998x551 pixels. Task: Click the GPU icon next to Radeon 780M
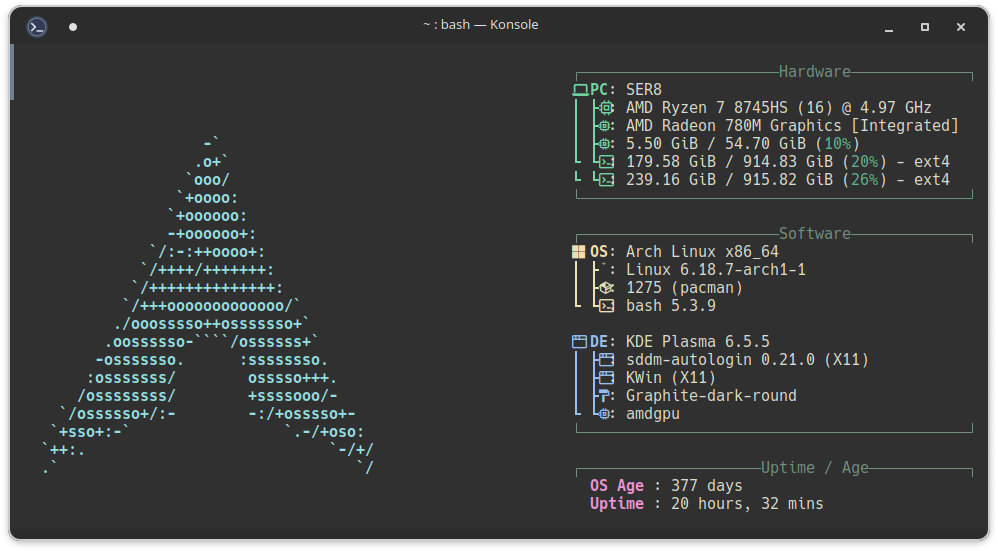tap(605, 126)
